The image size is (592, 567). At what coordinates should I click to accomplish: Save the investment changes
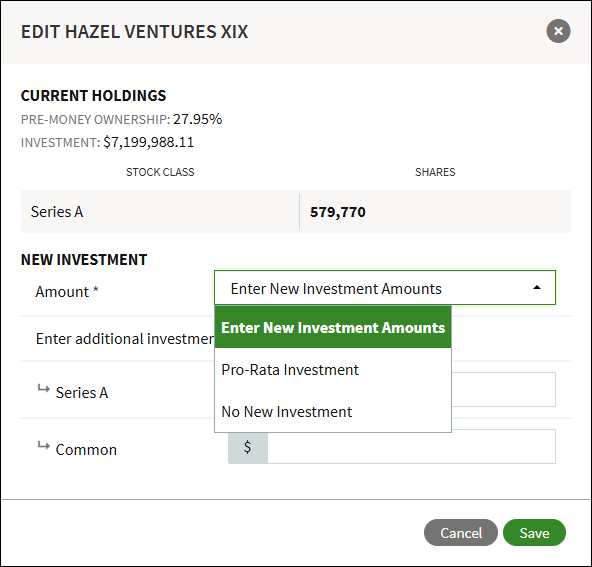(534, 533)
